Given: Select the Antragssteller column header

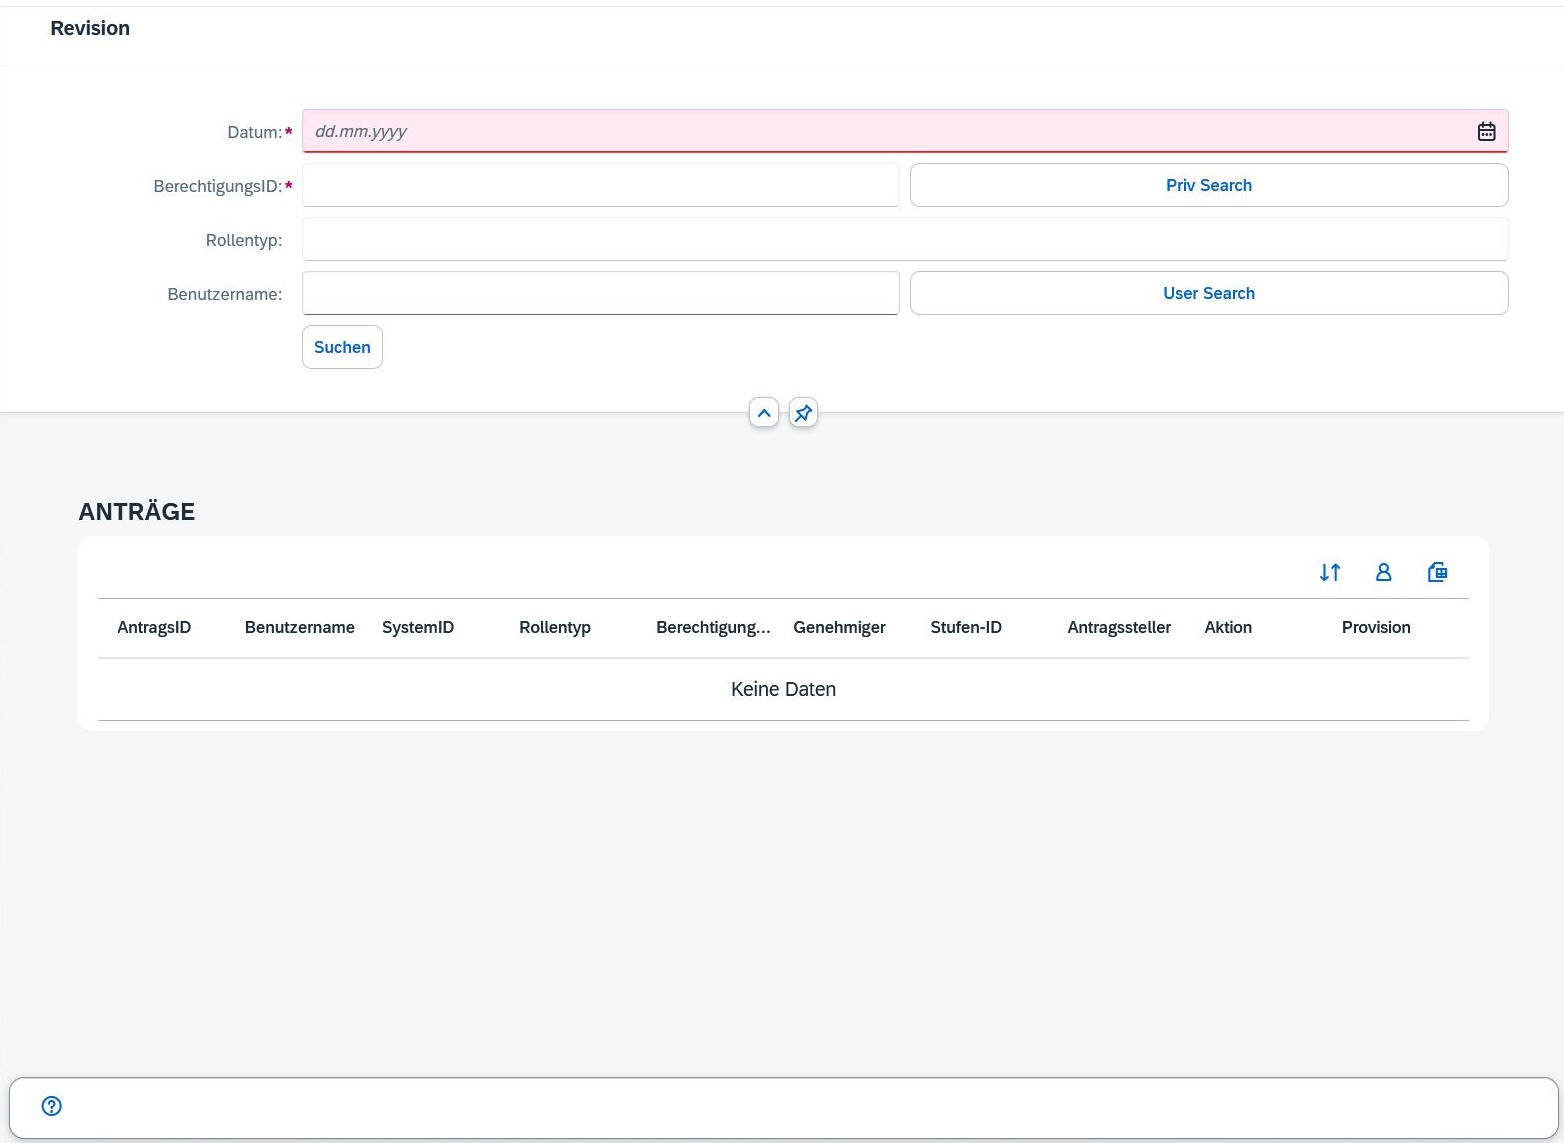Looking at the screenshot, I should 1118,627.
